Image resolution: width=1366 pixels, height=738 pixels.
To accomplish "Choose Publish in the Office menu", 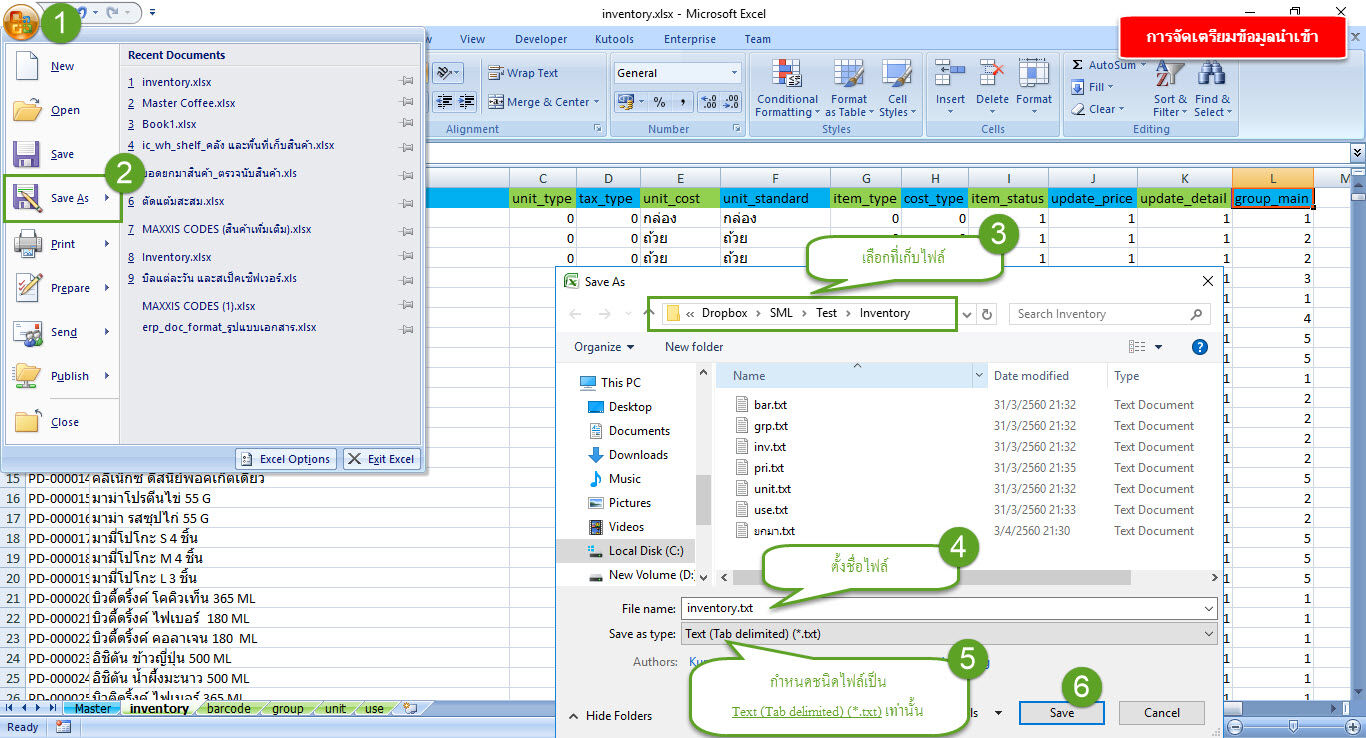I will pyautogui.click(x=62, y=376).
